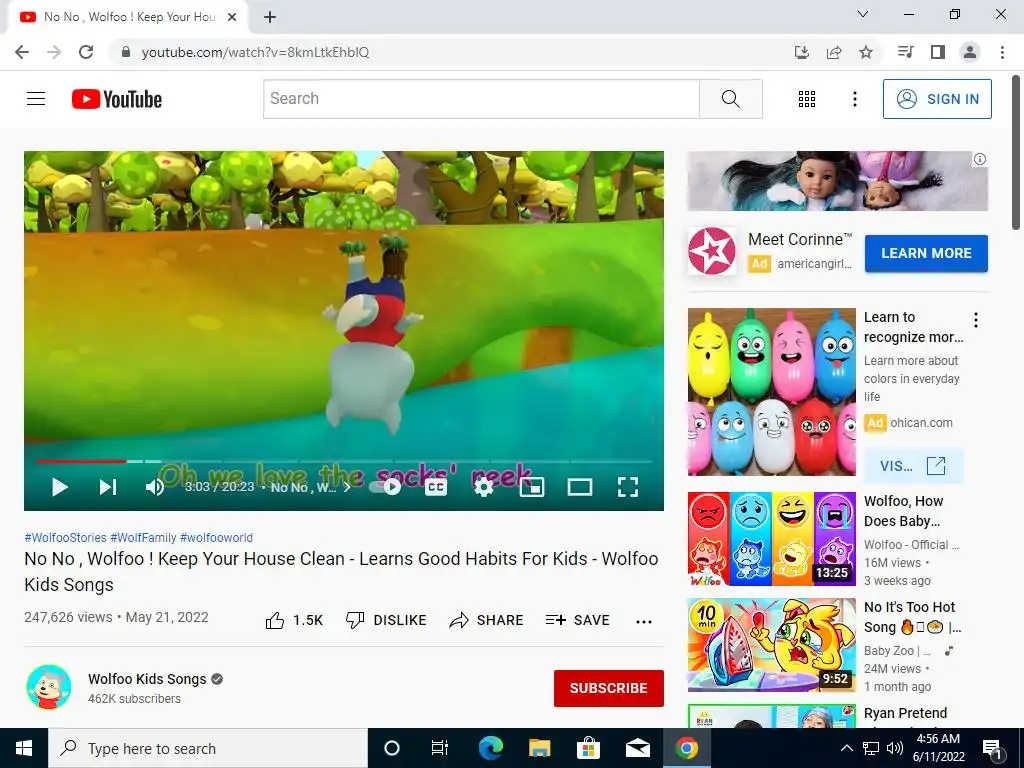Screen dimensions: 1024x768
Task: Go to YouTube home via logo
Action: click(x=117, y=99)
